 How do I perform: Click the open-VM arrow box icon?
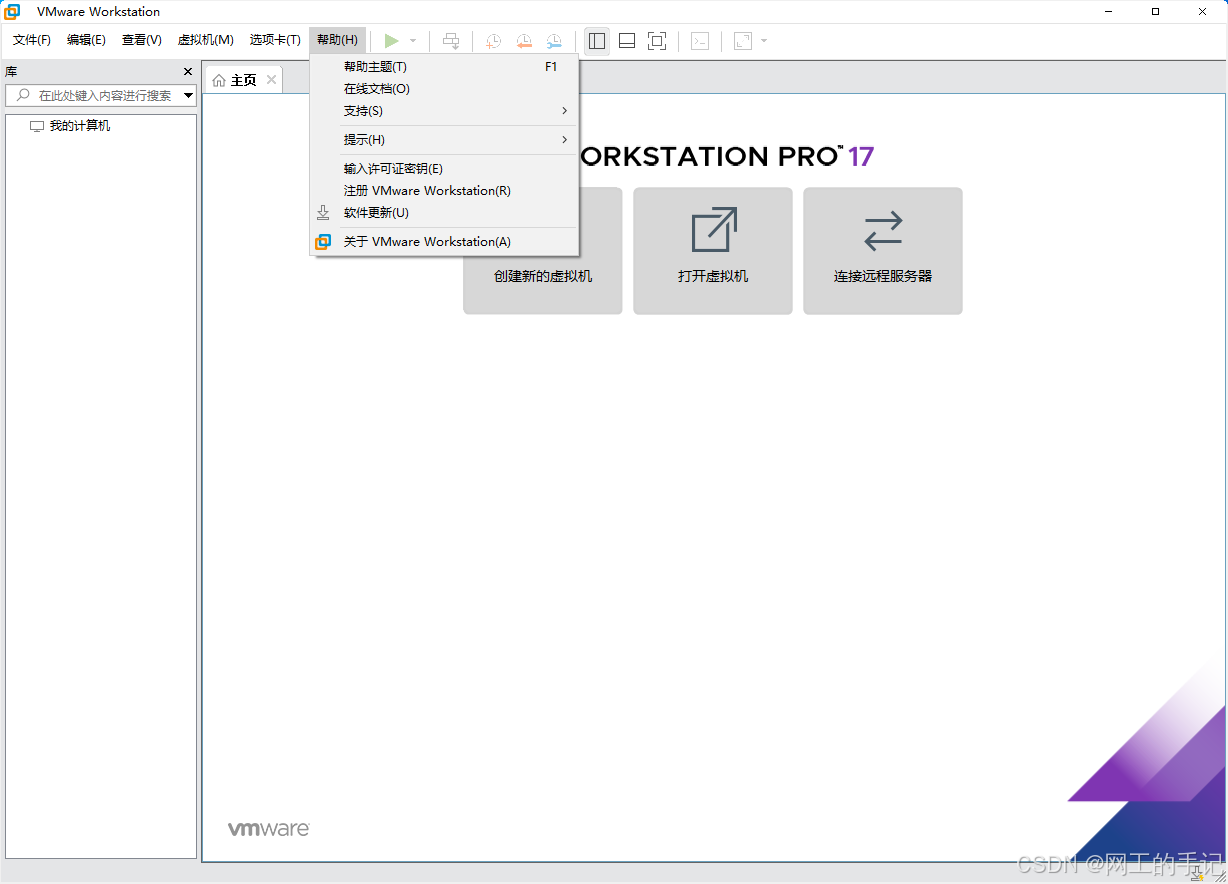714,230
